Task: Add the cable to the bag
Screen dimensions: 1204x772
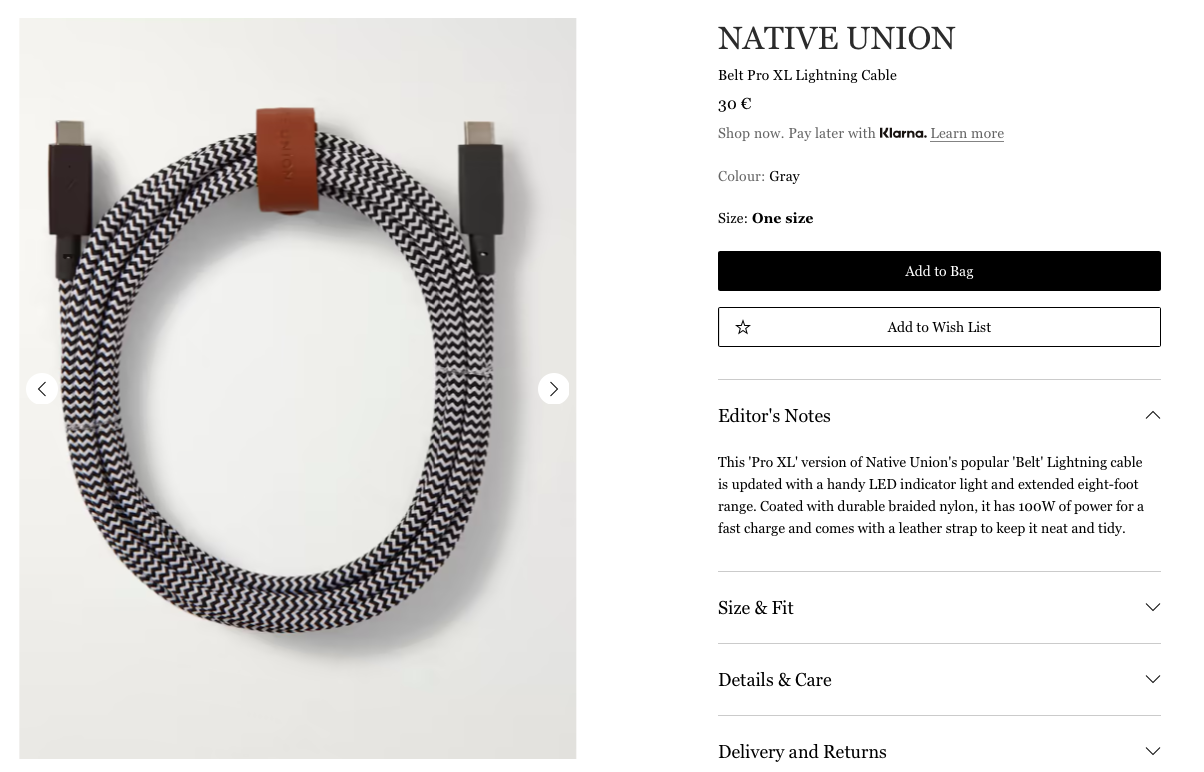Action: click(939, 271)
